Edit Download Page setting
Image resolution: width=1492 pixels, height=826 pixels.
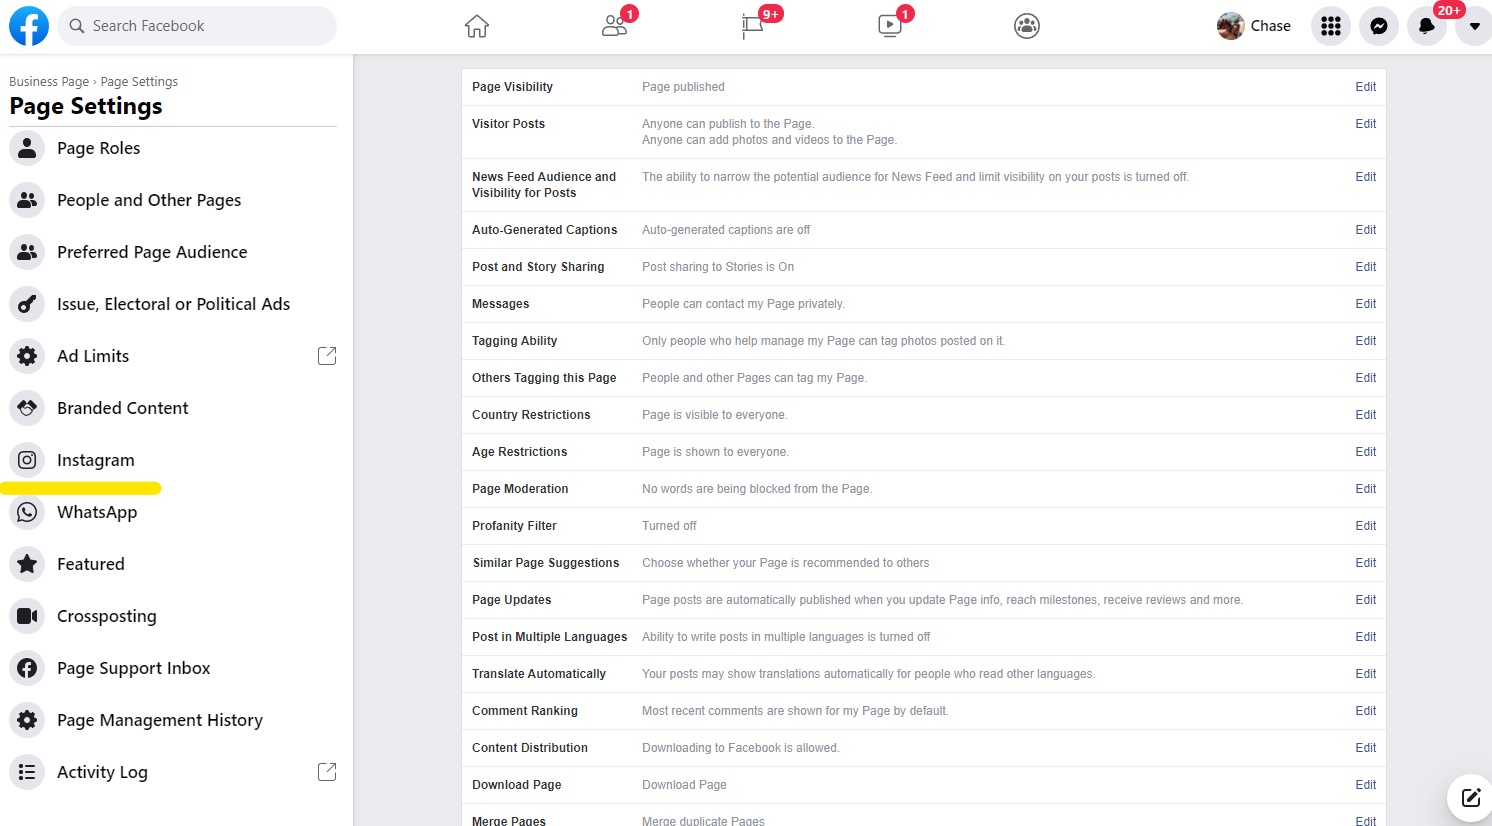pyautogui.click(x=1366, y=785)
